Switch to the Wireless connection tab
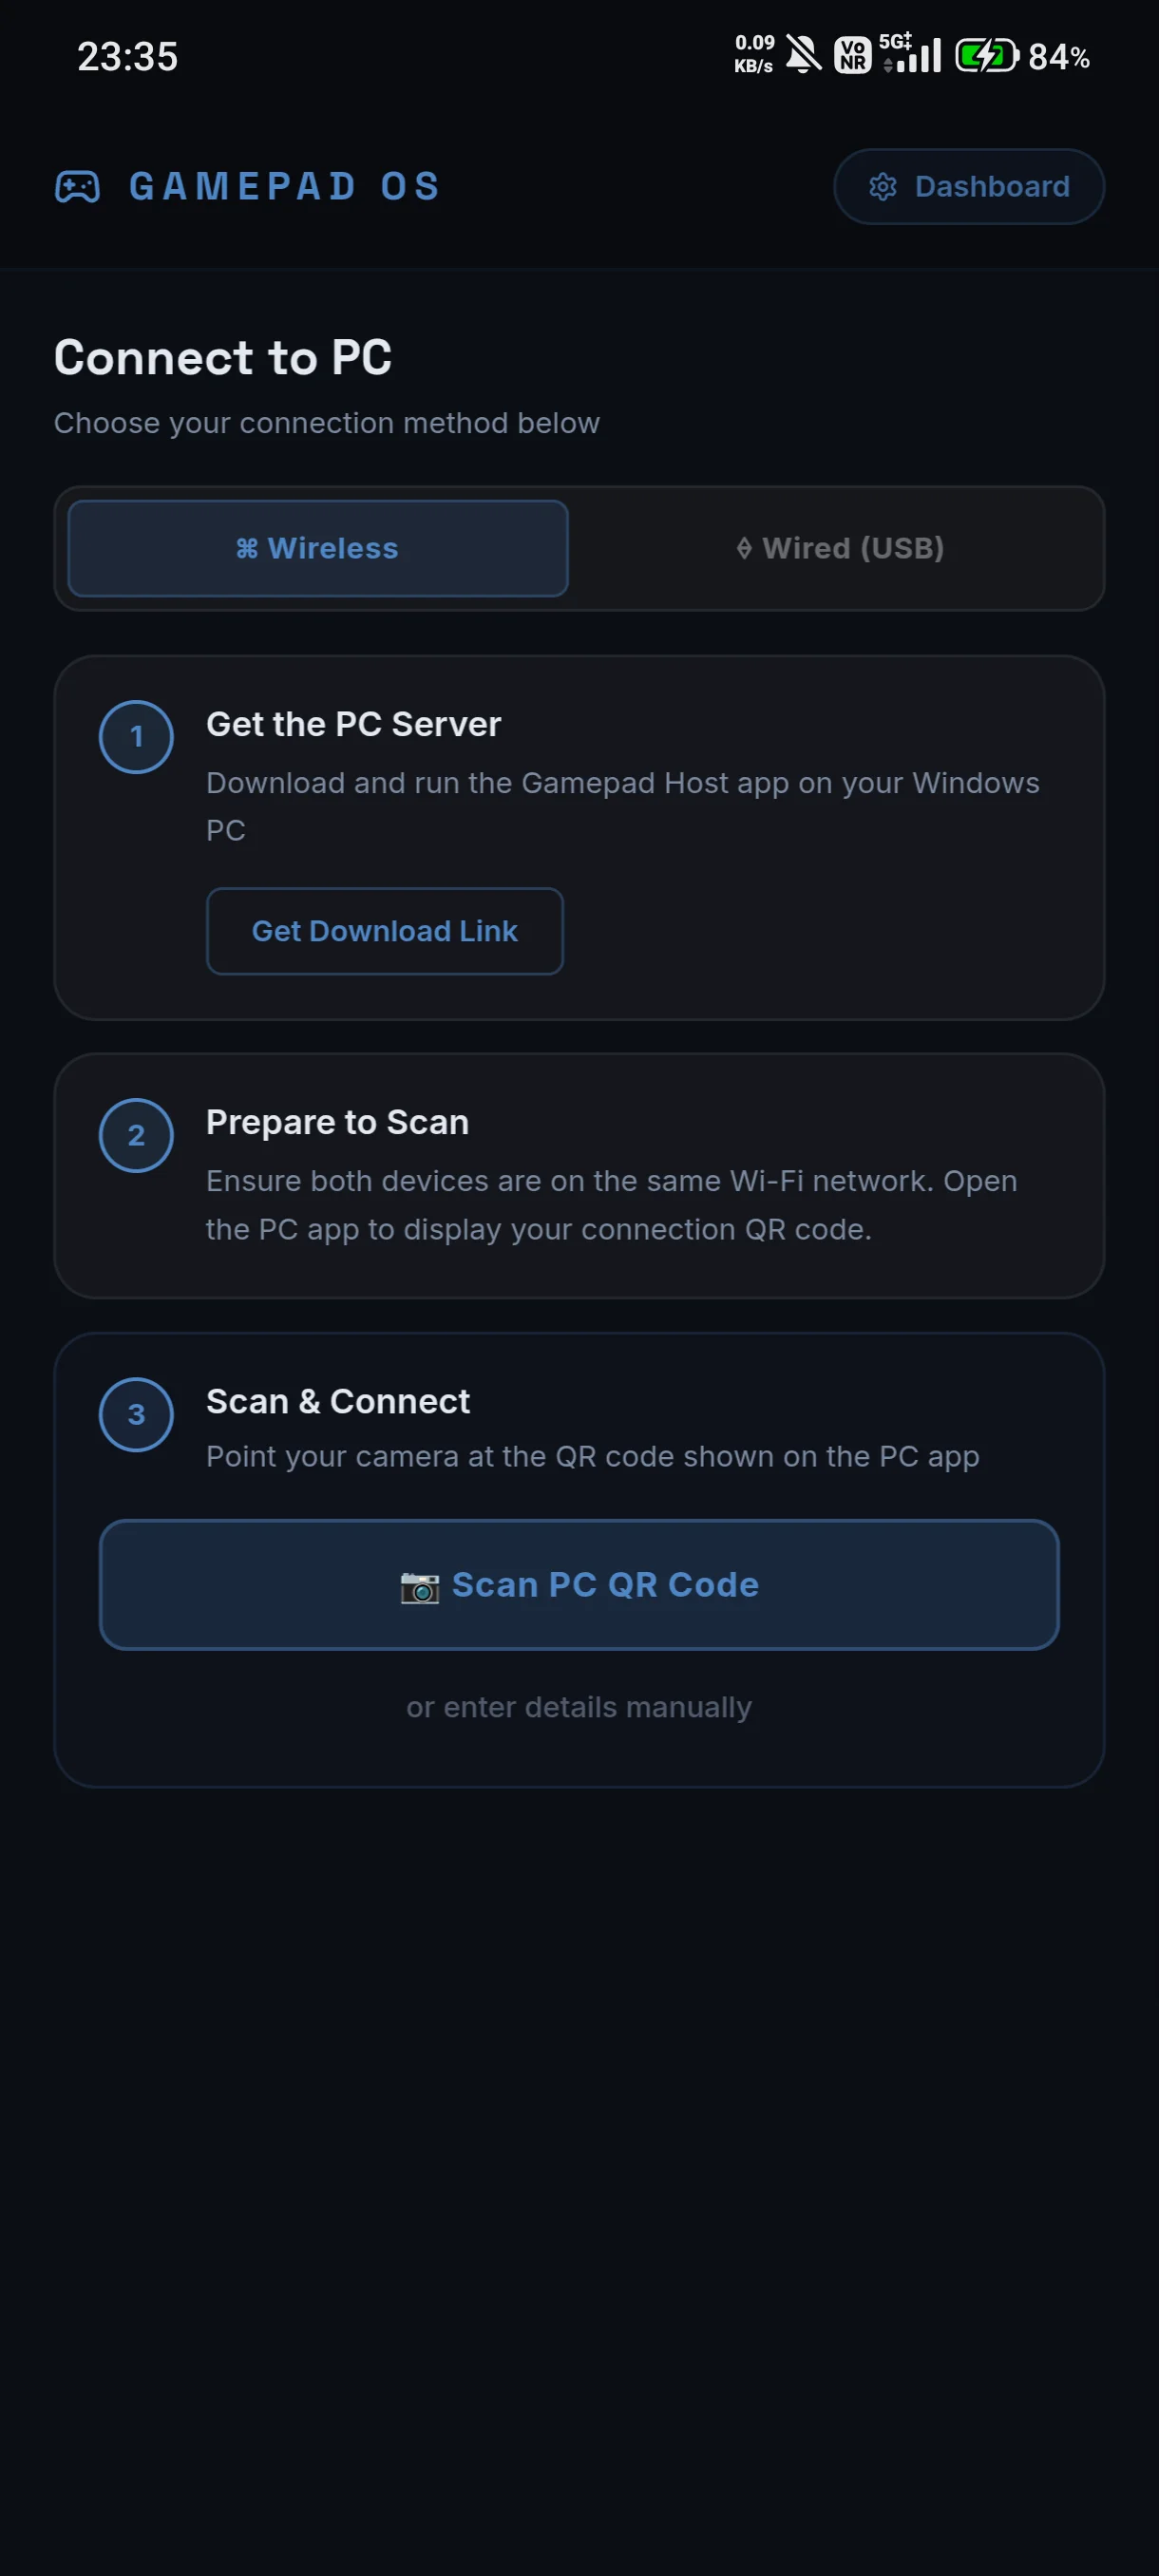Viewport: 1159px width, 2576px height. click(318, 548)
